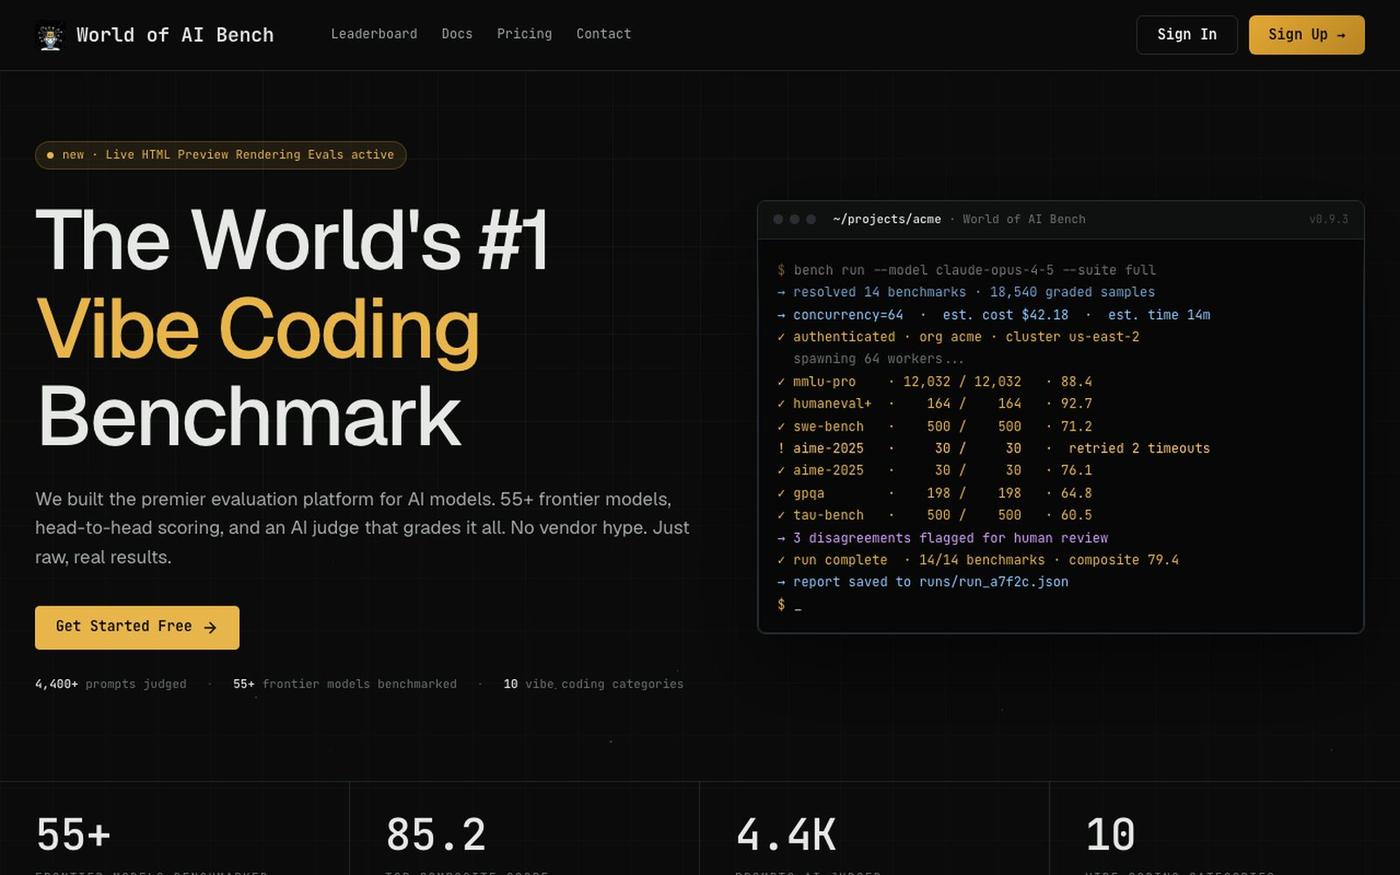The image size is (1400, 875).
Task: Click the humaneval+ result row
Action: coord(934,404)
